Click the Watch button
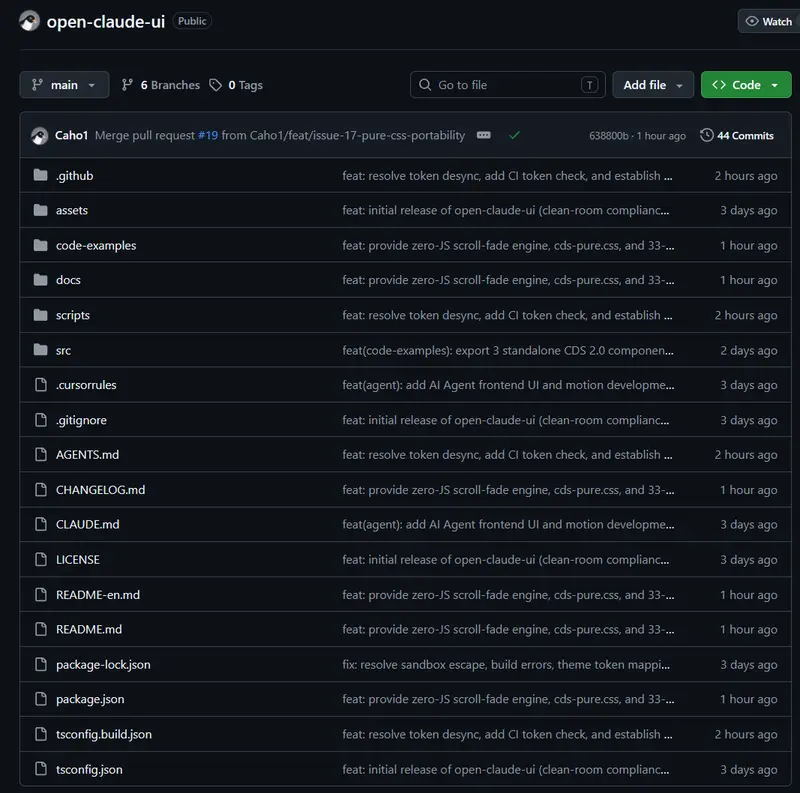The image size is (800, 793). coord(768,21)
